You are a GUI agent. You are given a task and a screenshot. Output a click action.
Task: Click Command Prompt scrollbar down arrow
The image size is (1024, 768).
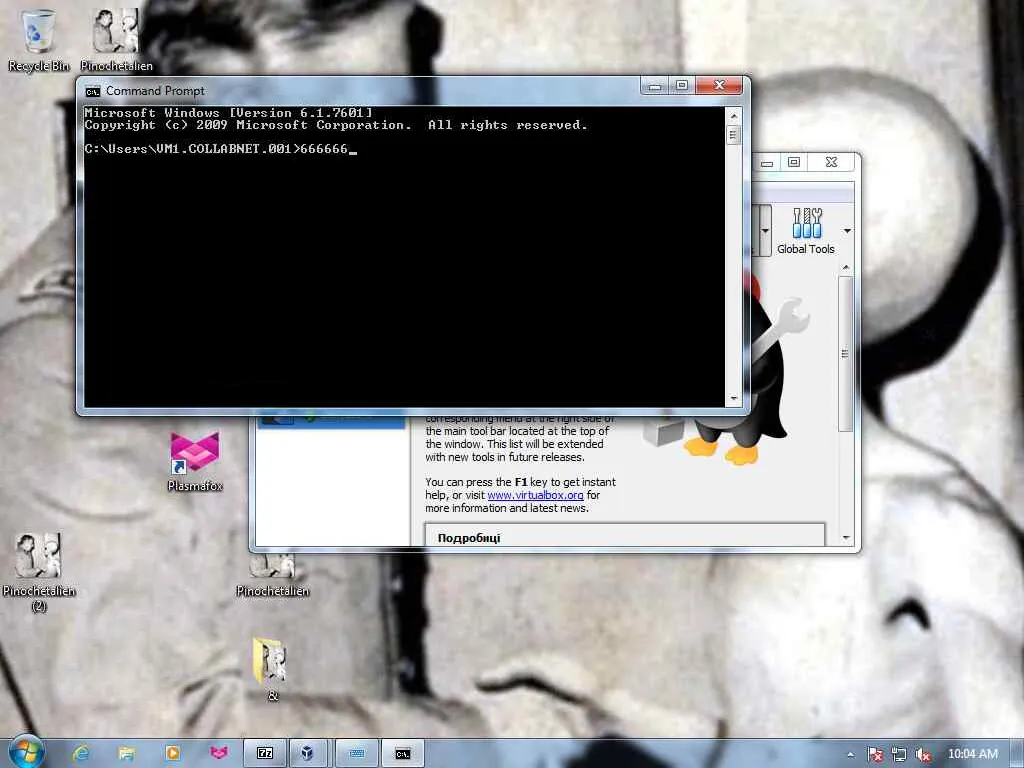(733, 398)
